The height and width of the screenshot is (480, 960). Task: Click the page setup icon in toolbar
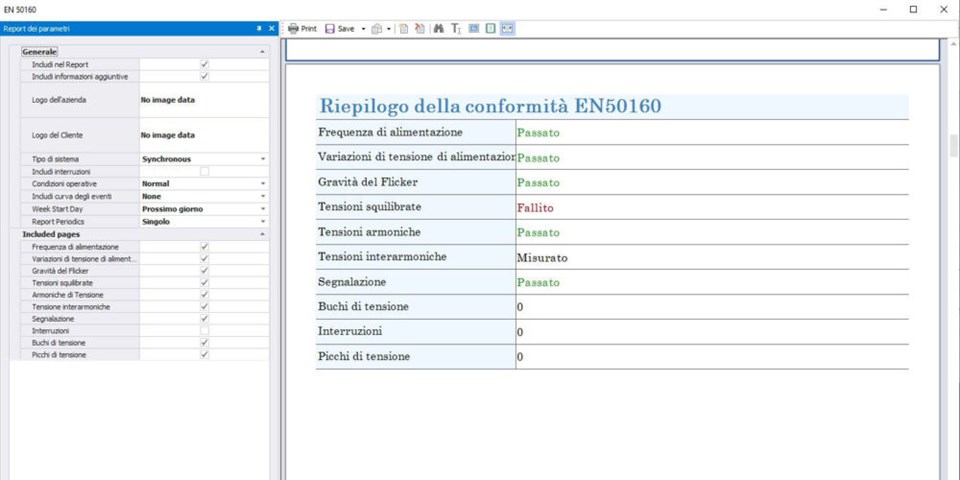click(404, 29)
